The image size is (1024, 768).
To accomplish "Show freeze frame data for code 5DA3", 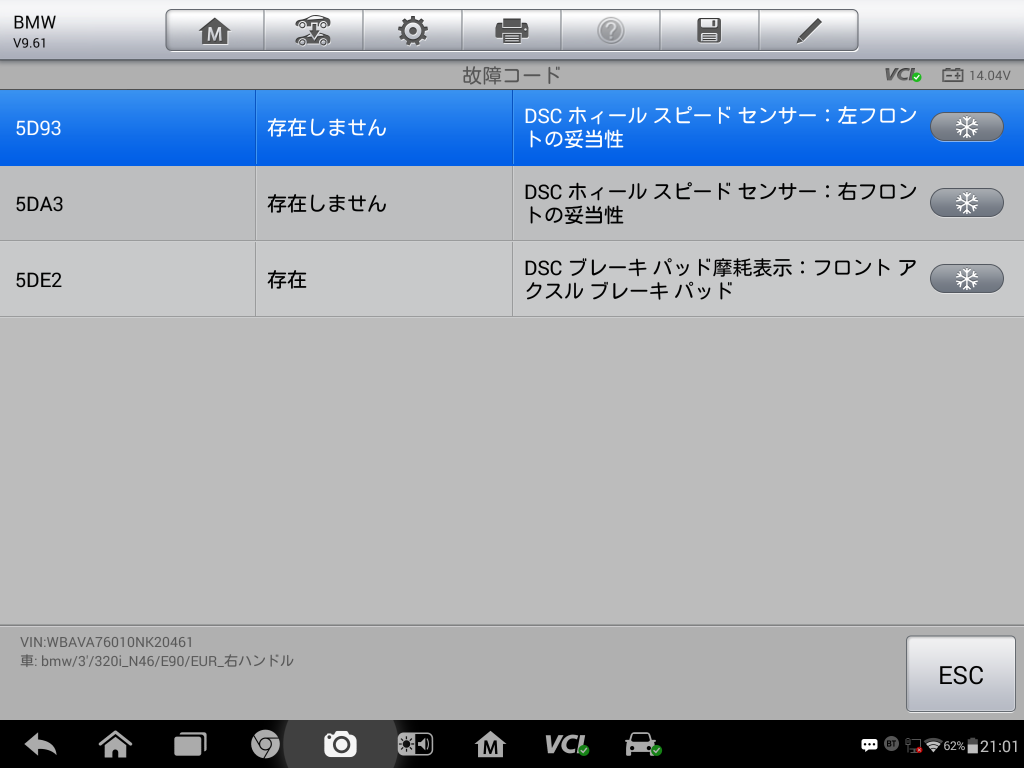I will [x=964, y=202].
